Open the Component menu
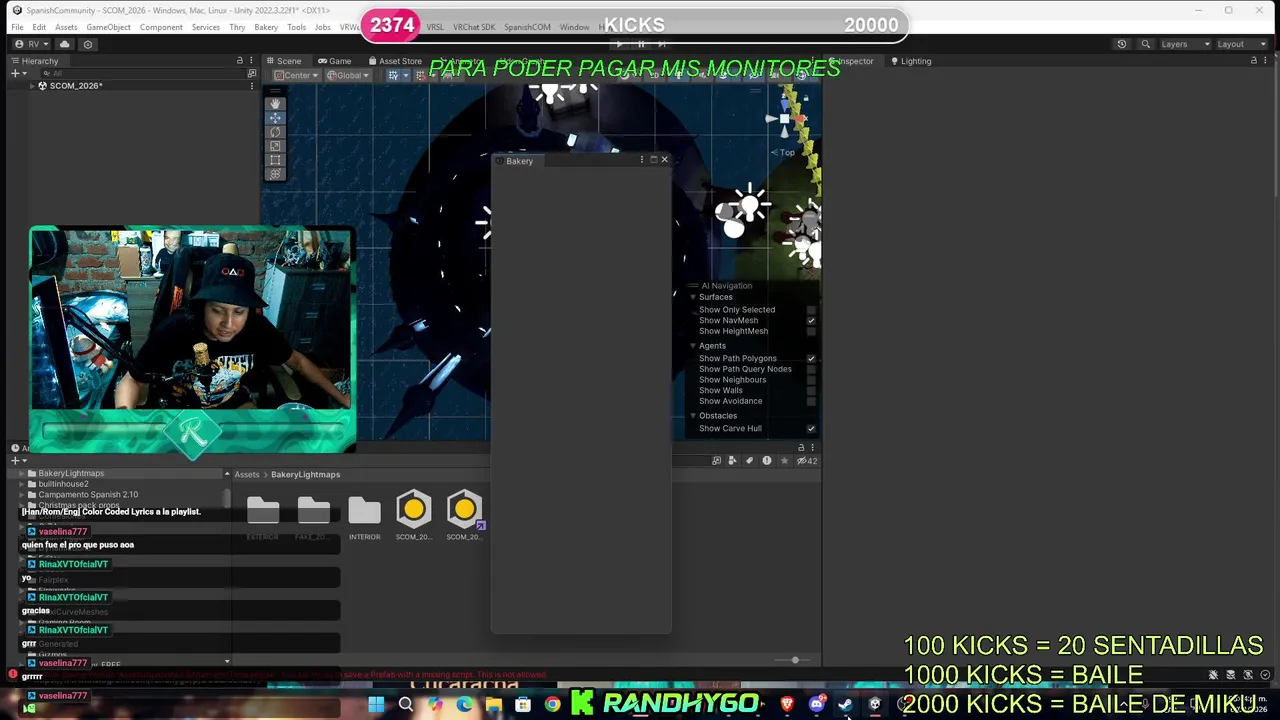 (x=161, y=27)
